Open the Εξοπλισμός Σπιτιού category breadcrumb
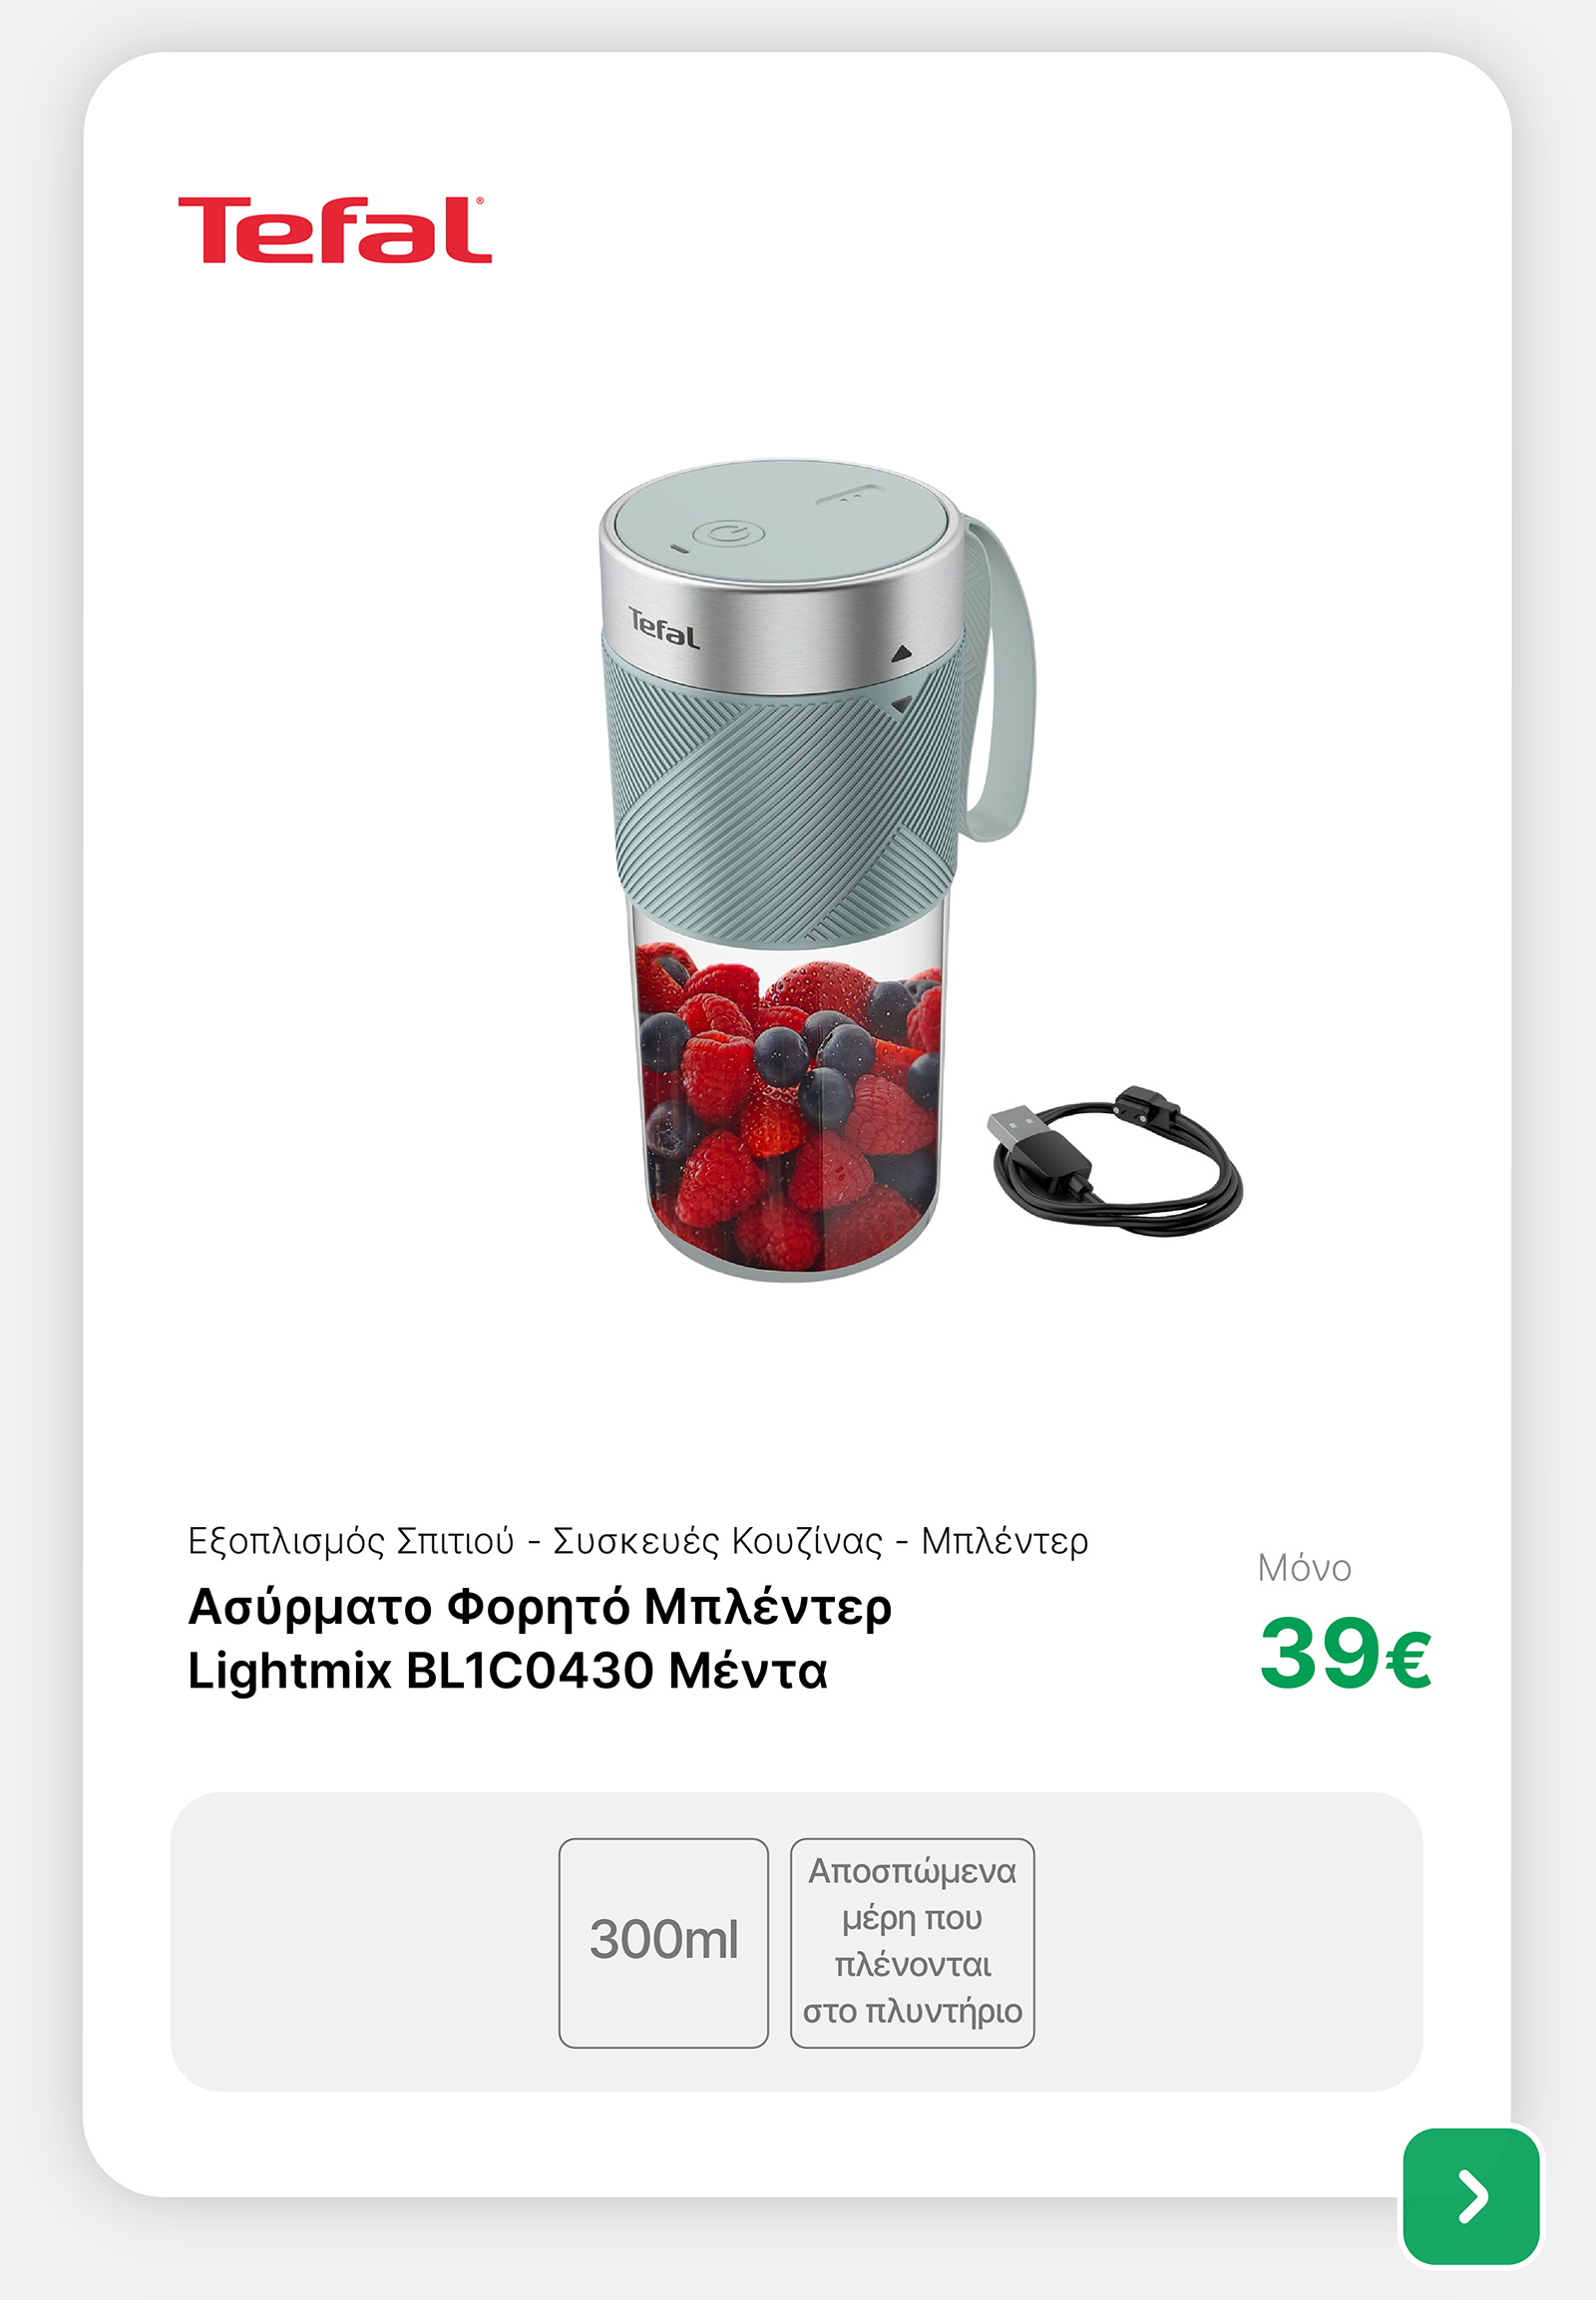This screenshot has width=1596, height=2300. coord(351,1541)
